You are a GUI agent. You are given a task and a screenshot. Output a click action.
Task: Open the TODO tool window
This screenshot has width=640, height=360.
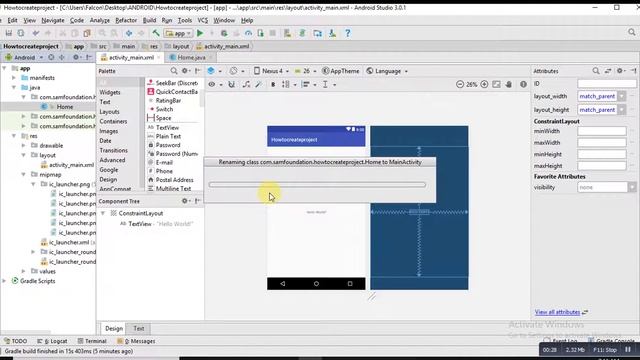point(16,341)
